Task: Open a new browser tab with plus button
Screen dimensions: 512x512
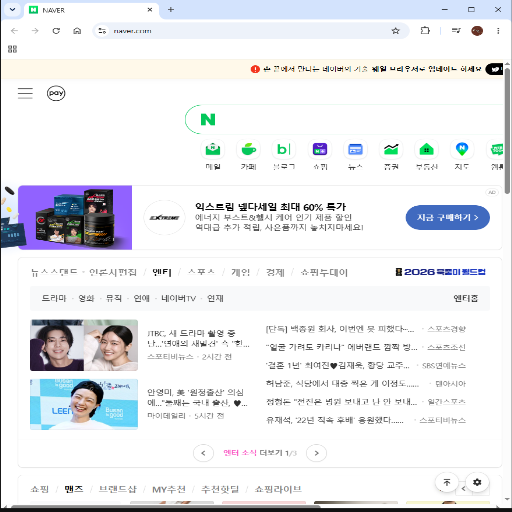Action: coord(171,10)
